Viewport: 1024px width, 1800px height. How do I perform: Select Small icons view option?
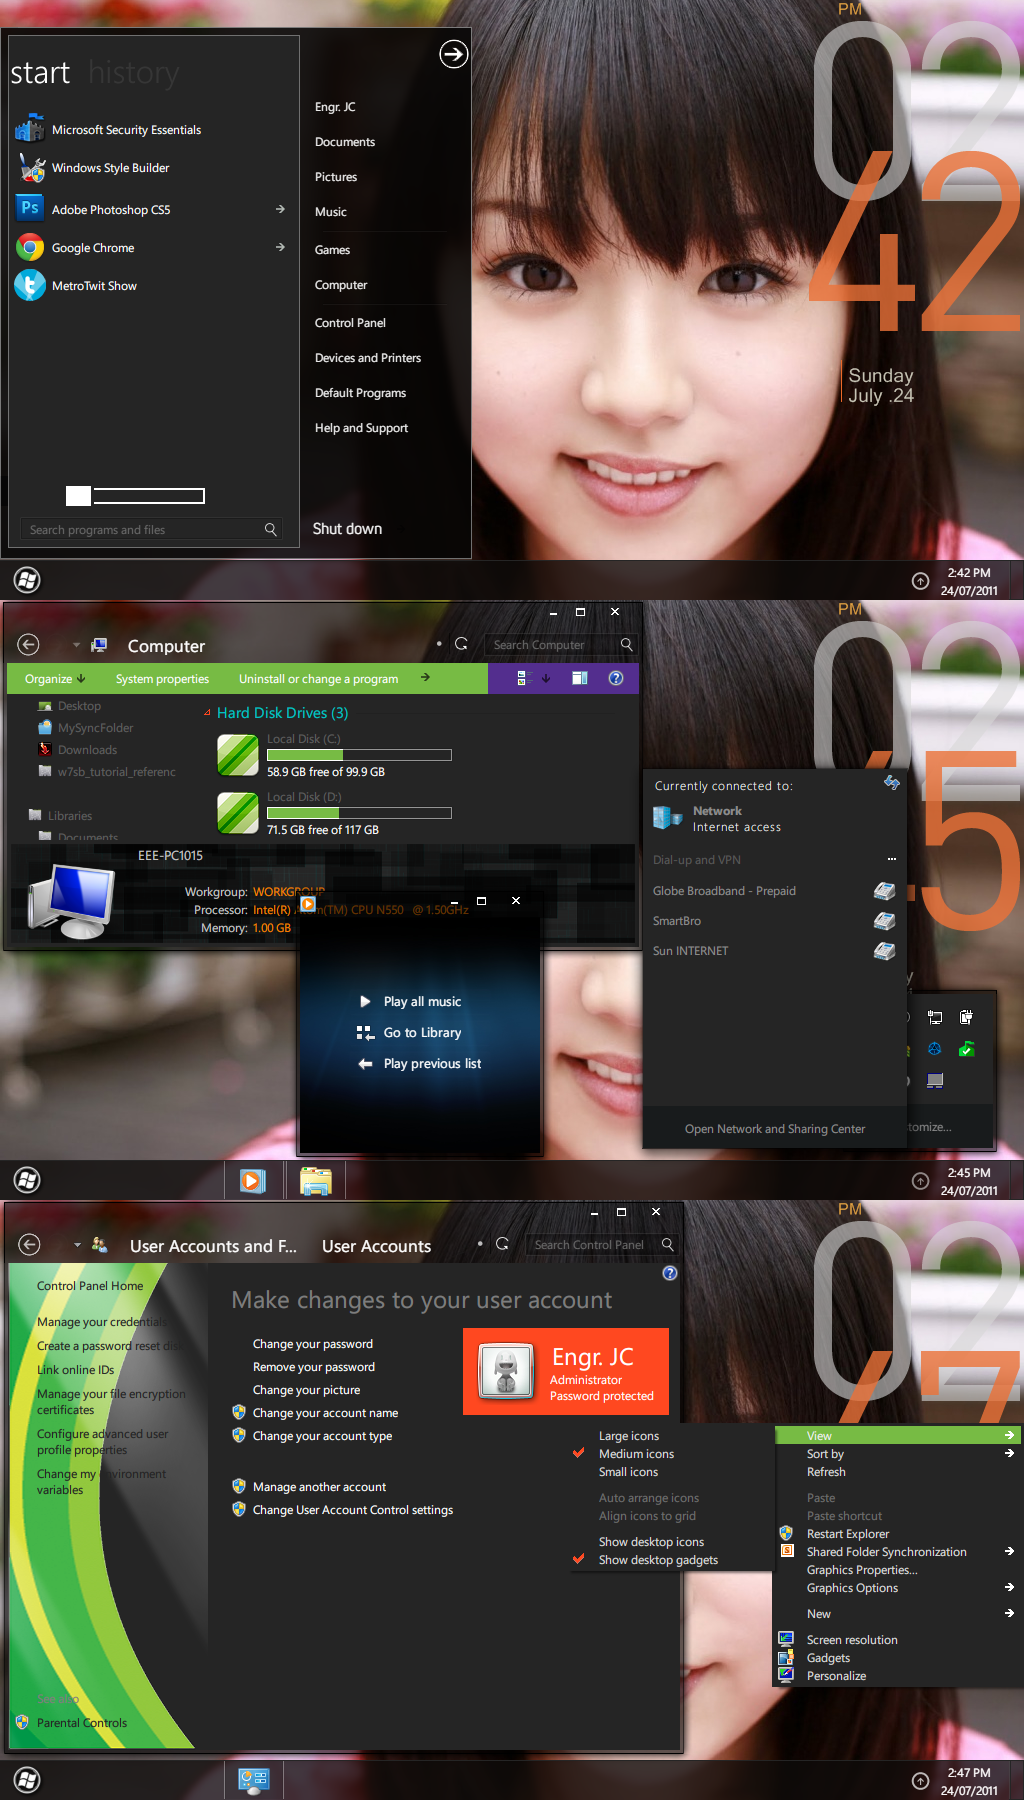[628, 1472]
